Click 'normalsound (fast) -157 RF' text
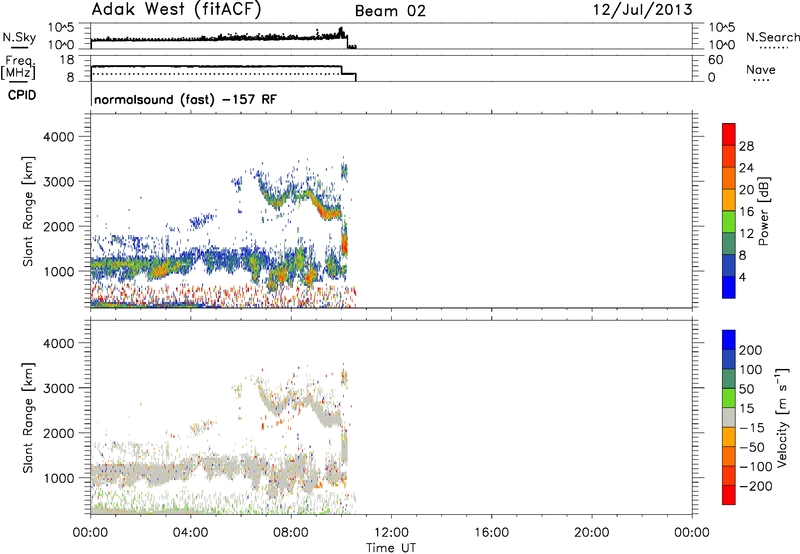 pos(186,99)
